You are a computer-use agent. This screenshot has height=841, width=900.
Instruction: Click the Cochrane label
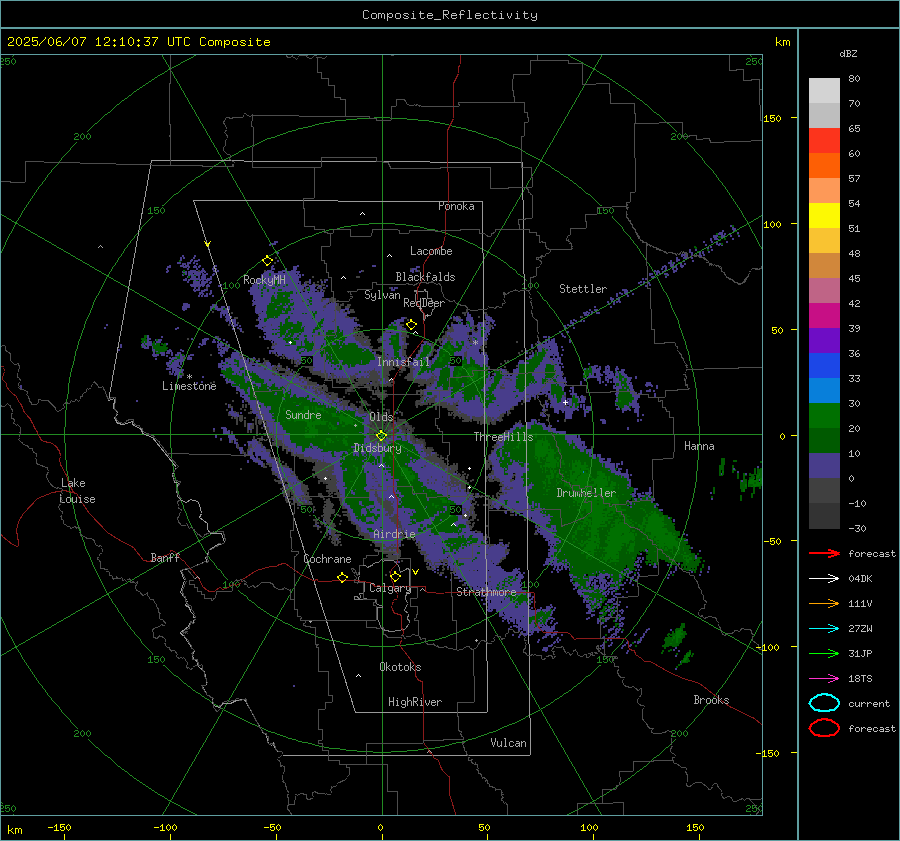327,559
